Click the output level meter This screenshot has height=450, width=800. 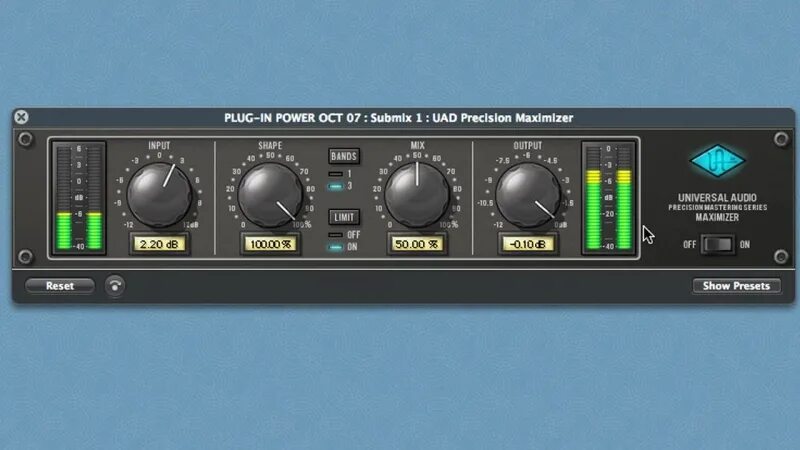pyautogui.click(x=609, y=197)
